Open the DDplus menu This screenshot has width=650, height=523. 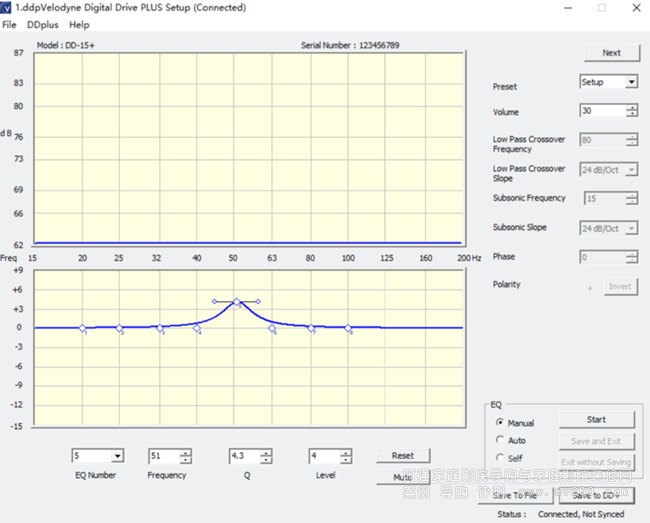[x=41, y=24]
